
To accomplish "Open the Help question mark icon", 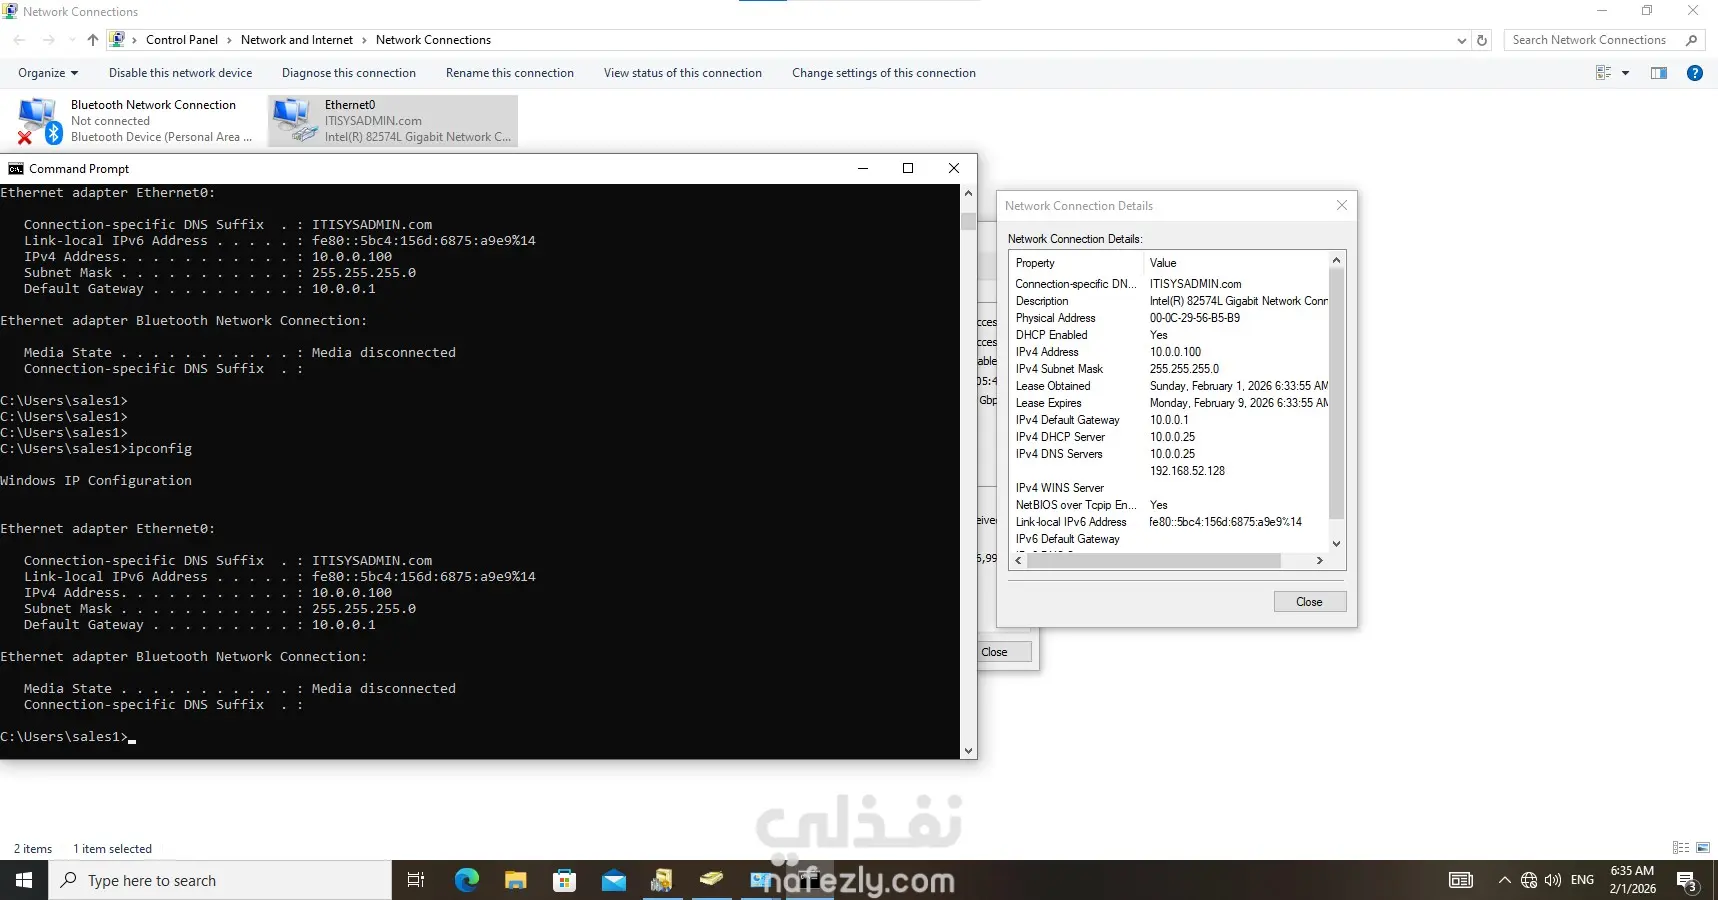I will [x=1694, y=73].
